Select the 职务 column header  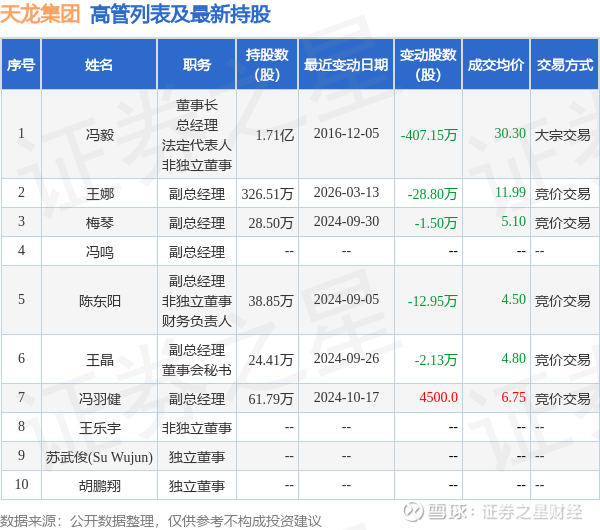197,65
